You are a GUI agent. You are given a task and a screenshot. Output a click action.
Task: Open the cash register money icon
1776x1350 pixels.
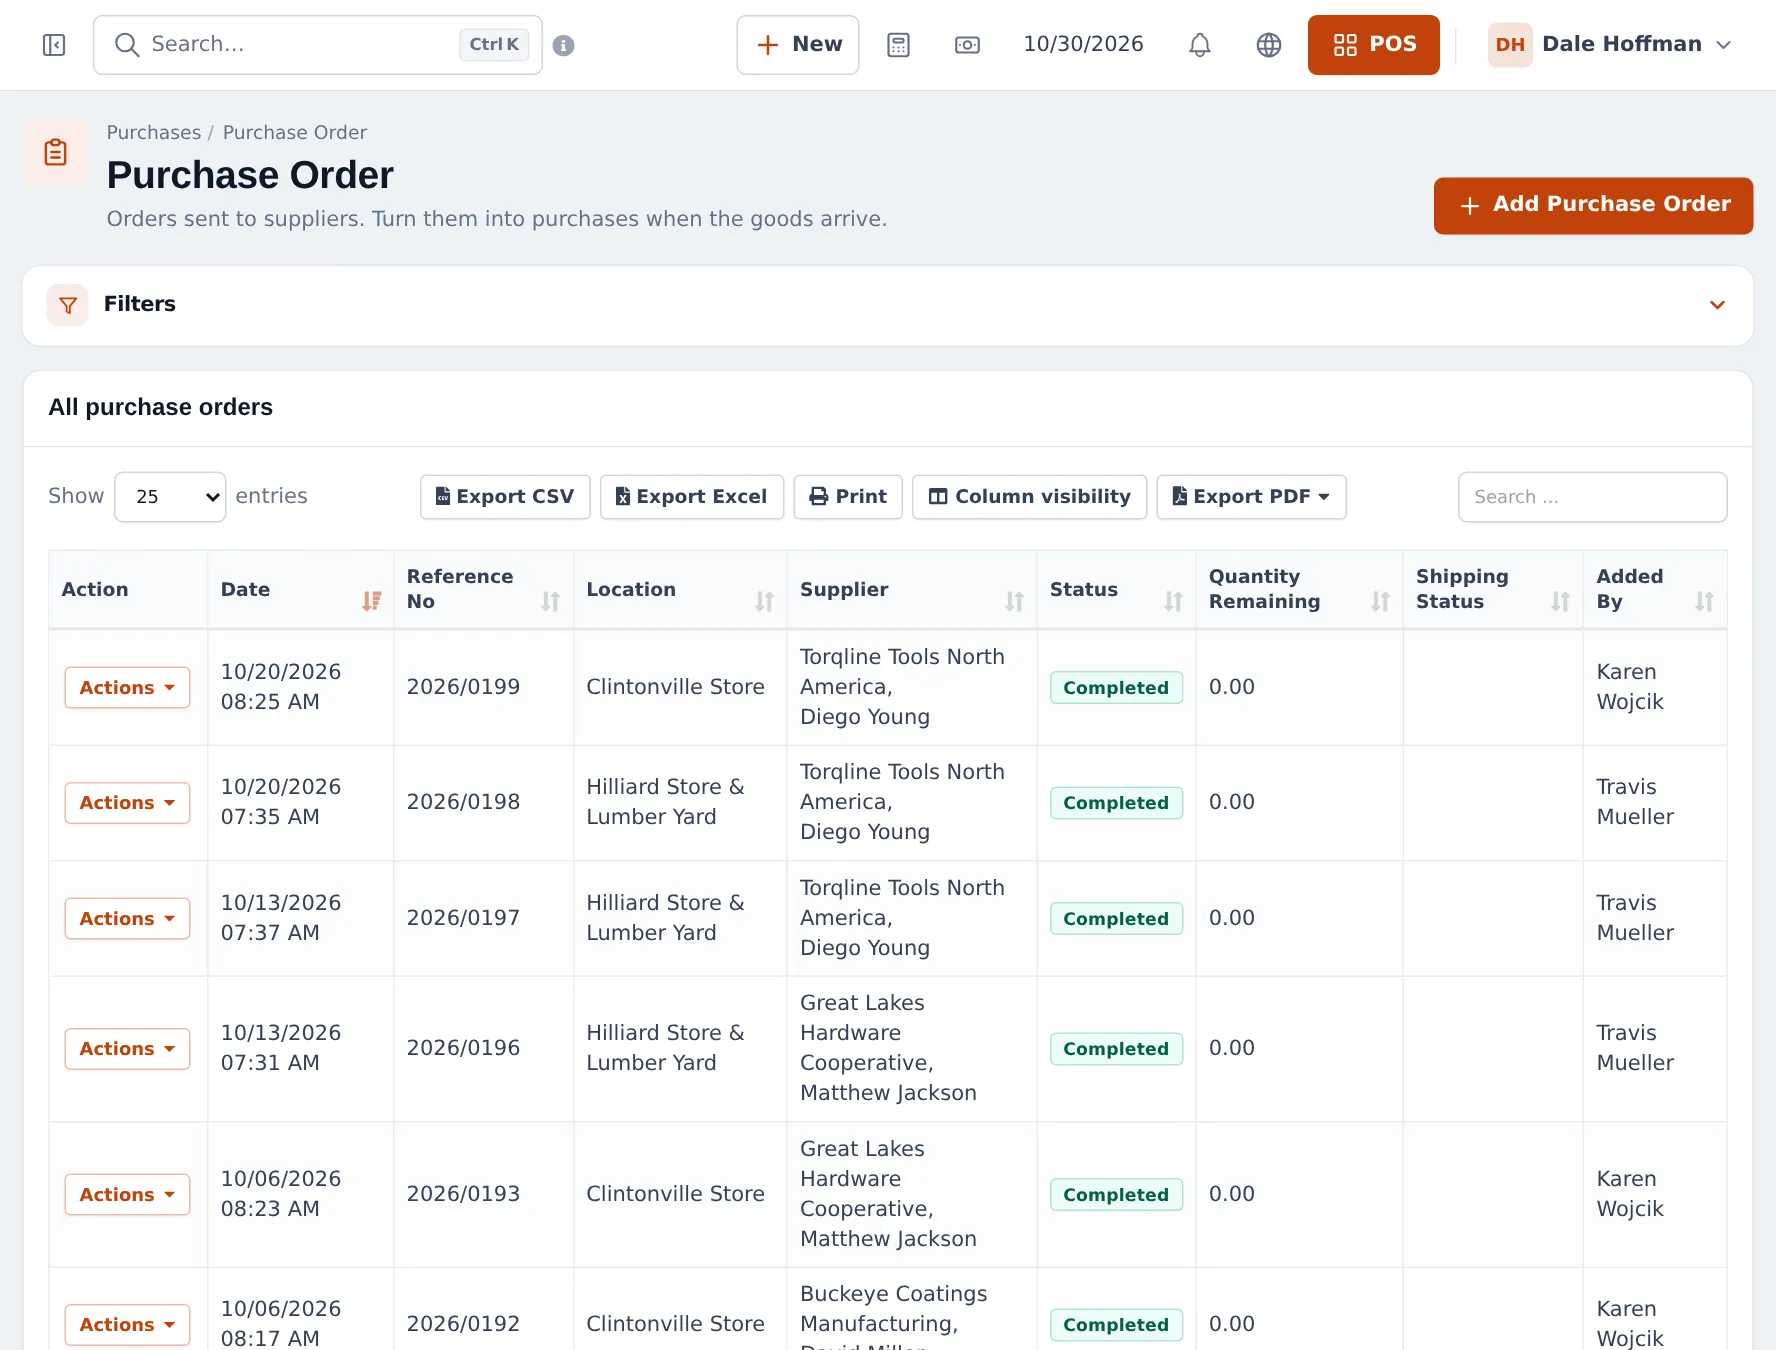967,45
